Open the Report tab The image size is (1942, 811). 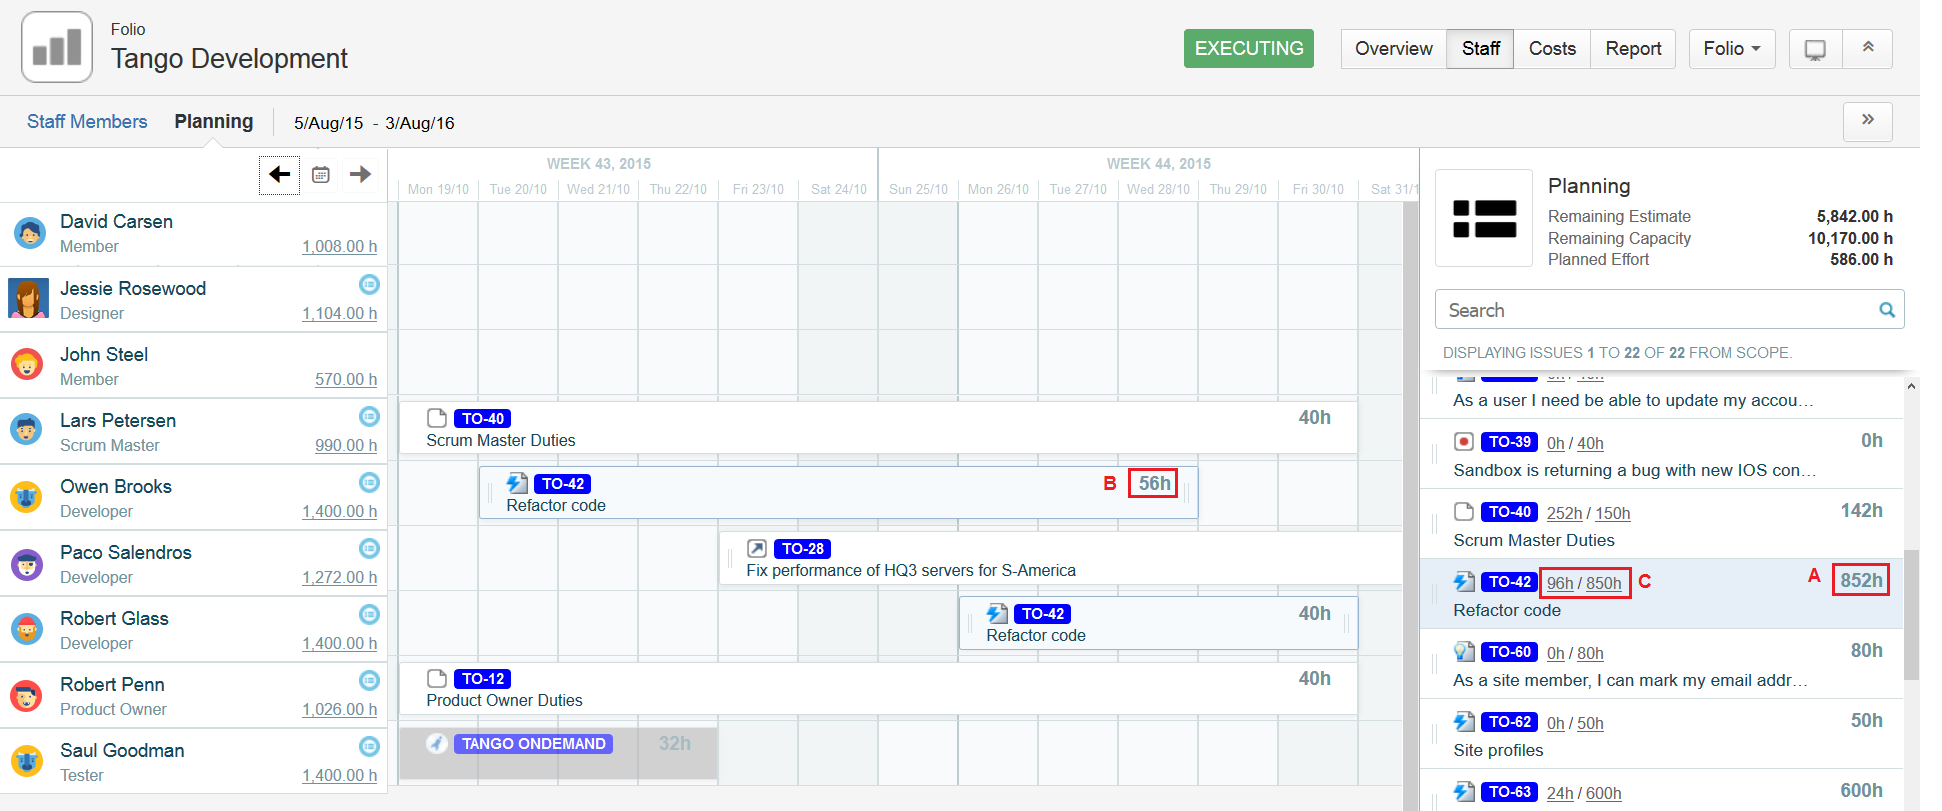click(1633, 49)
